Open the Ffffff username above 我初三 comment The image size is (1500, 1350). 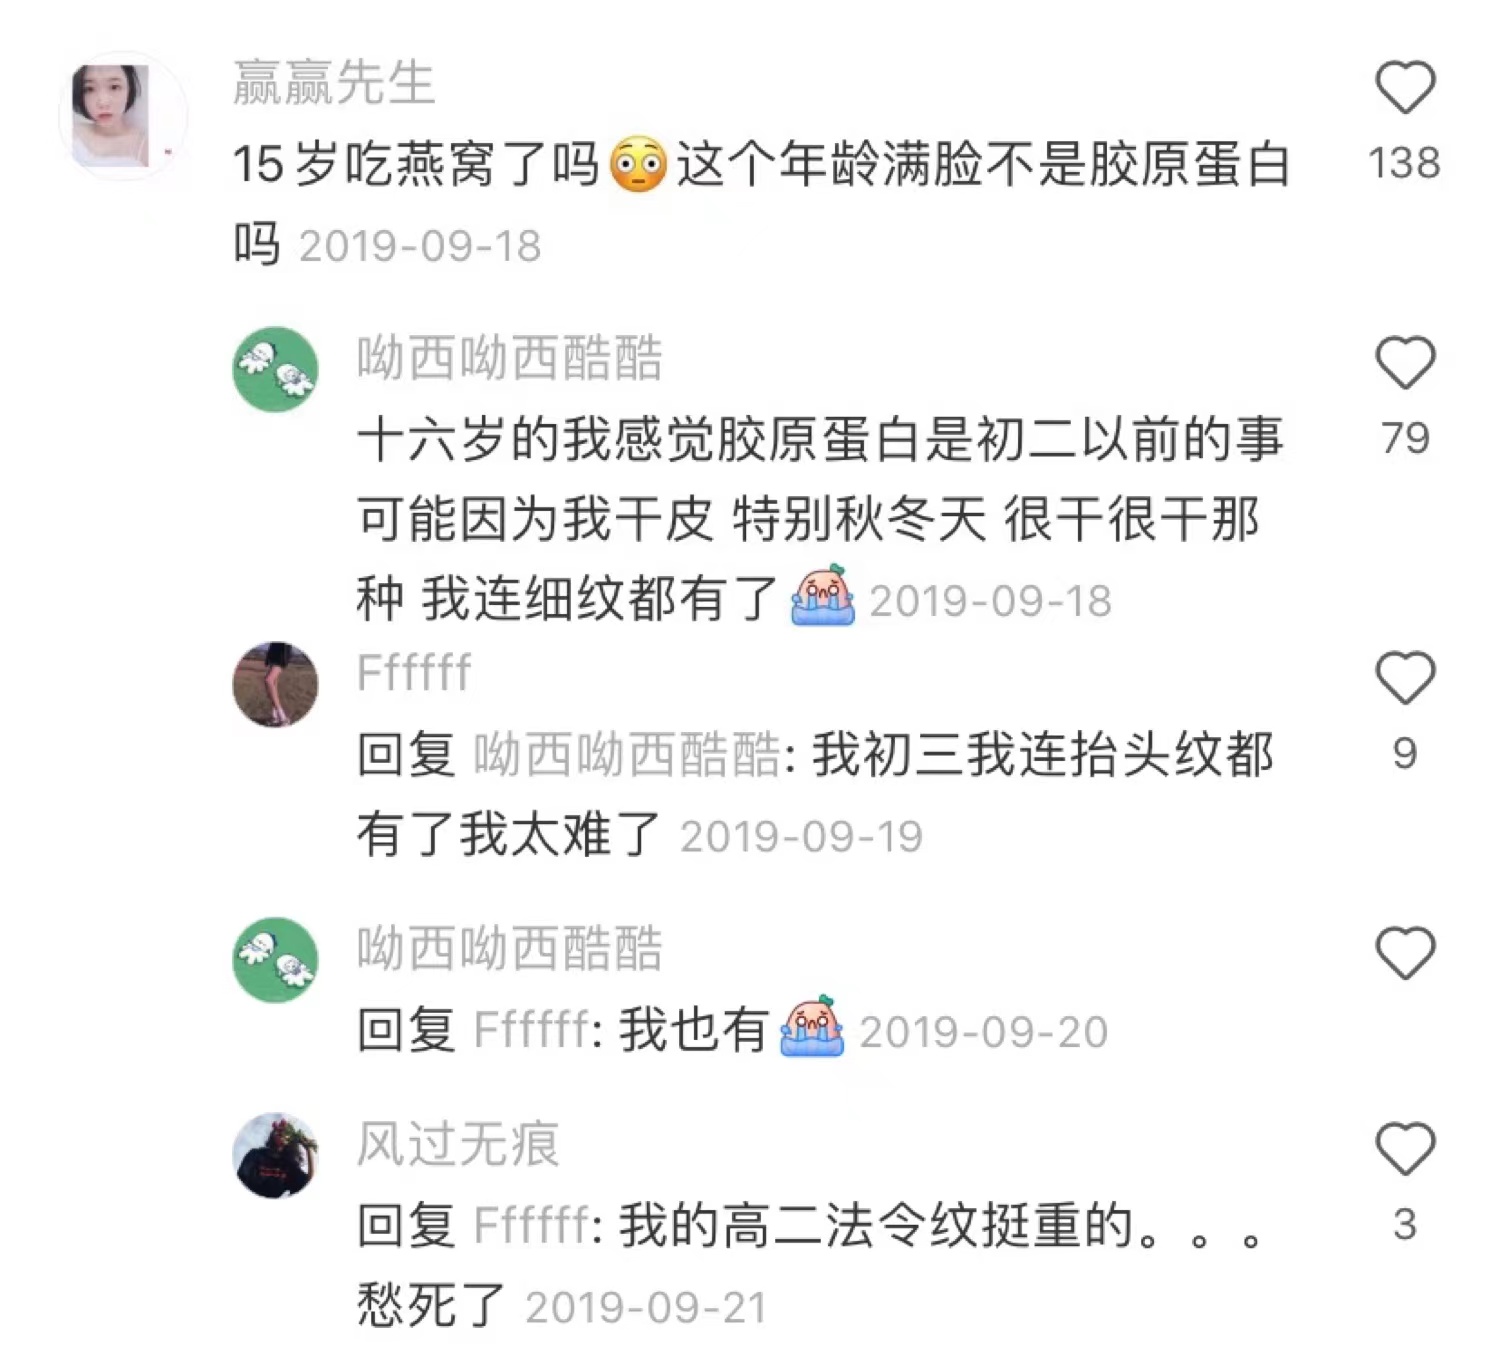tap(413, 672)
